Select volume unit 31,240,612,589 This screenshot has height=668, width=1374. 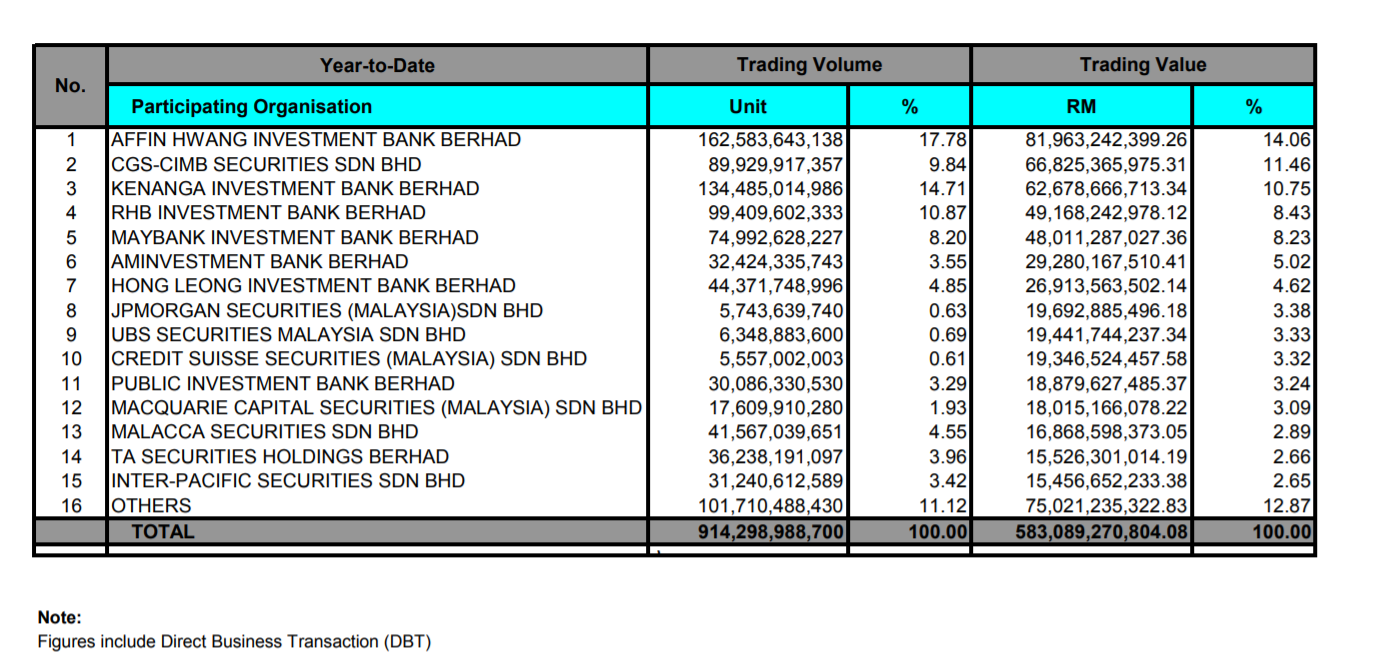776,480
